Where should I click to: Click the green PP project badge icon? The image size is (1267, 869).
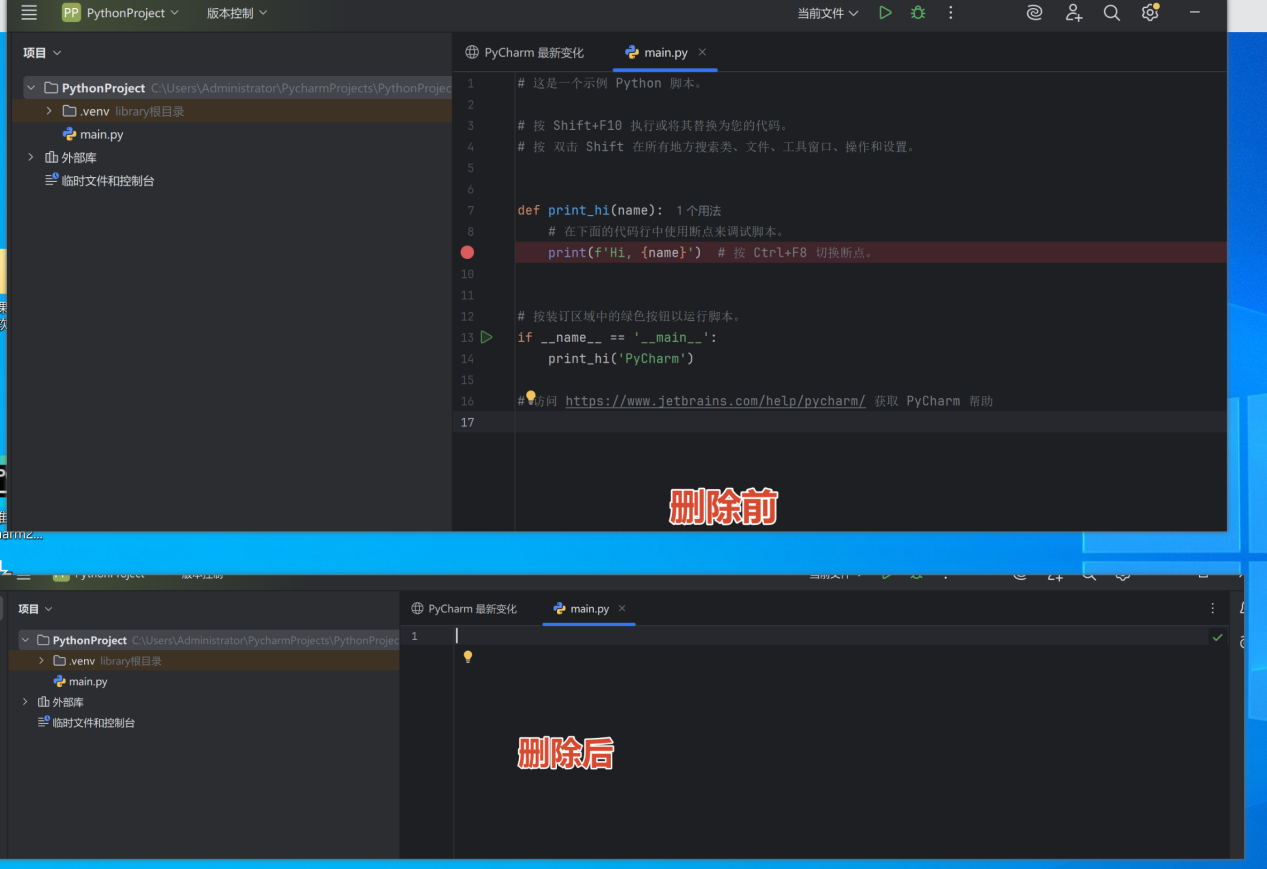71,13
